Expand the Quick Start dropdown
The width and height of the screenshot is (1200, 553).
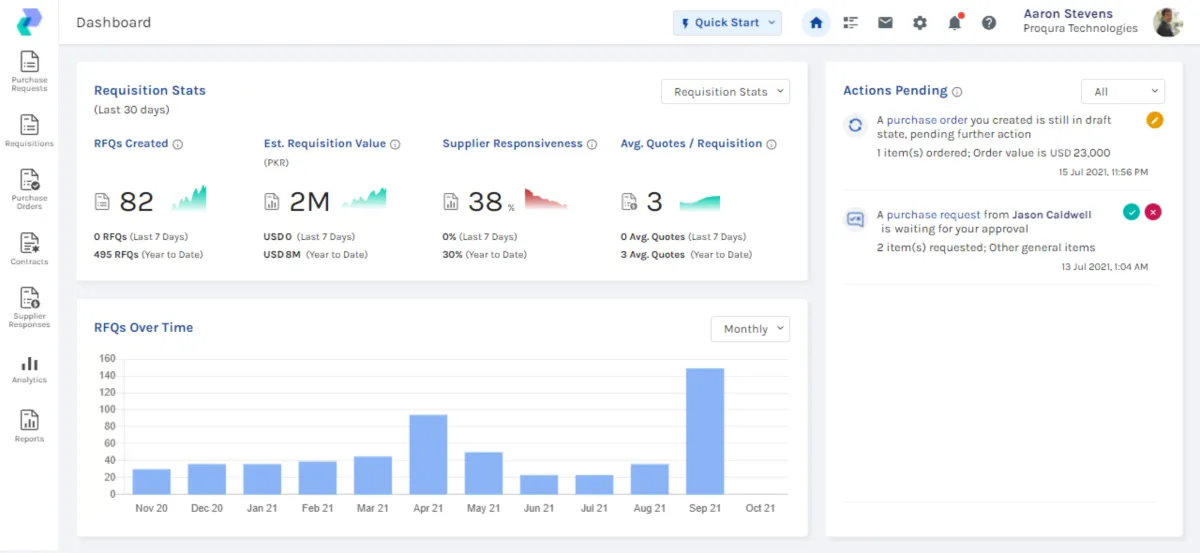click(x=727, y=23)
